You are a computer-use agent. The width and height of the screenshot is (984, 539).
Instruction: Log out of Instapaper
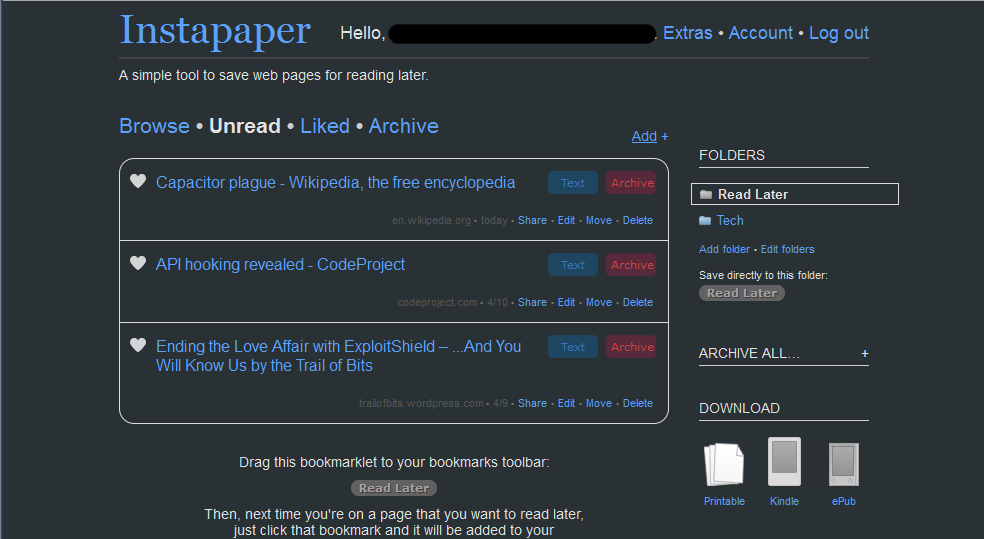pos(839,33)
